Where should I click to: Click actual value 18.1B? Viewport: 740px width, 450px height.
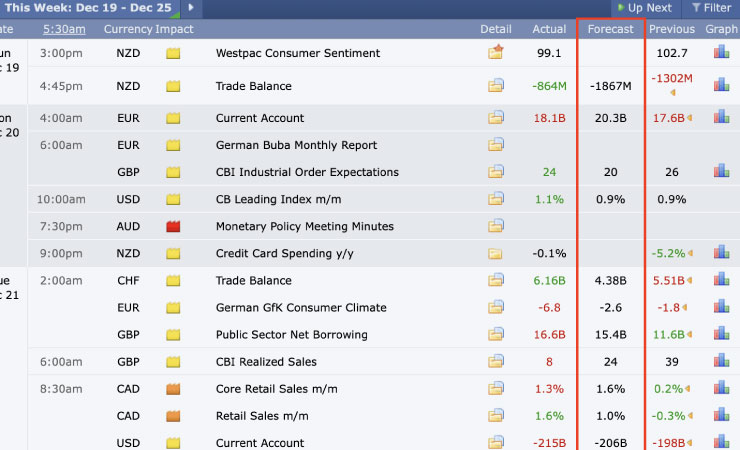pos(549,118)
